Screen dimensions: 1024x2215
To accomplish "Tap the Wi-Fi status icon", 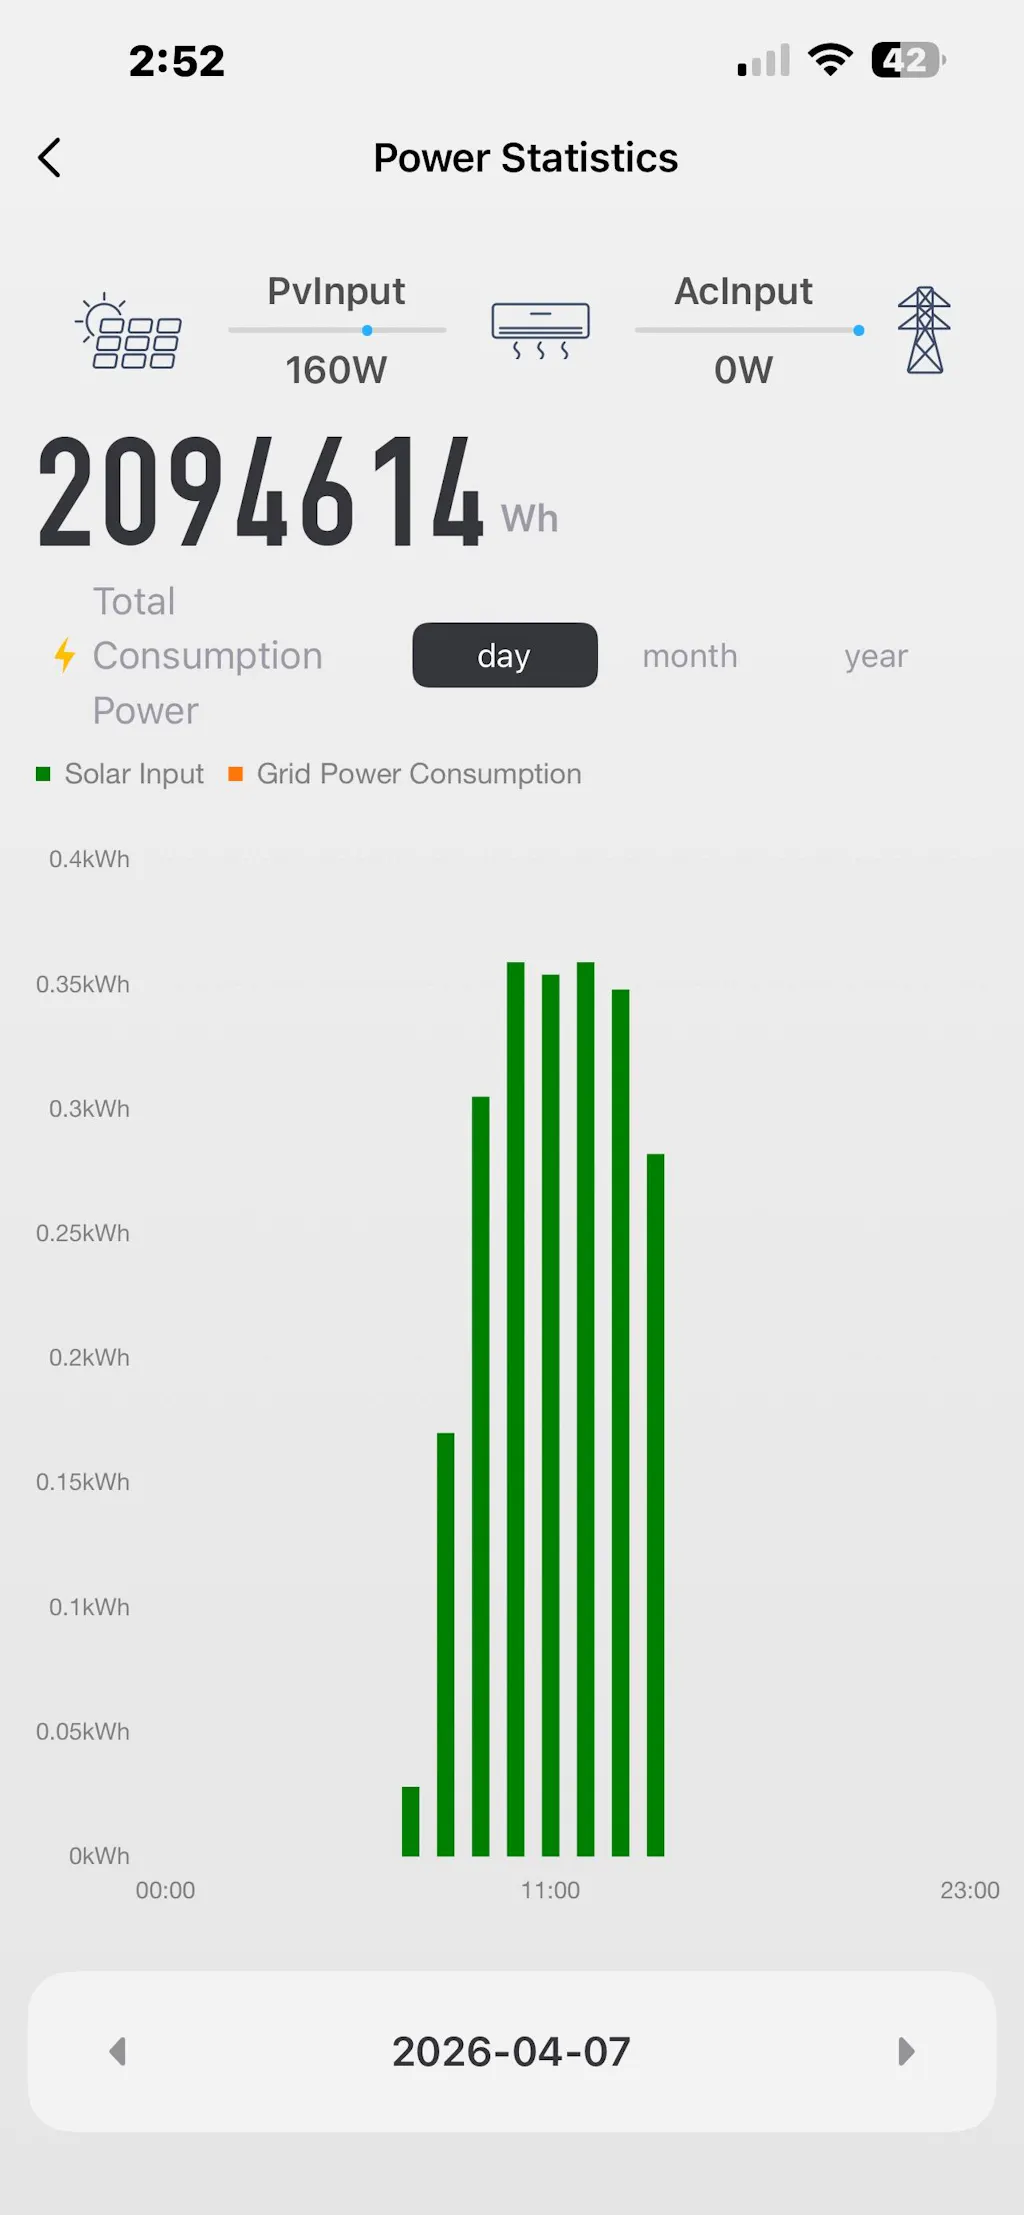I will pyautogui.click(x=830, y=60).
